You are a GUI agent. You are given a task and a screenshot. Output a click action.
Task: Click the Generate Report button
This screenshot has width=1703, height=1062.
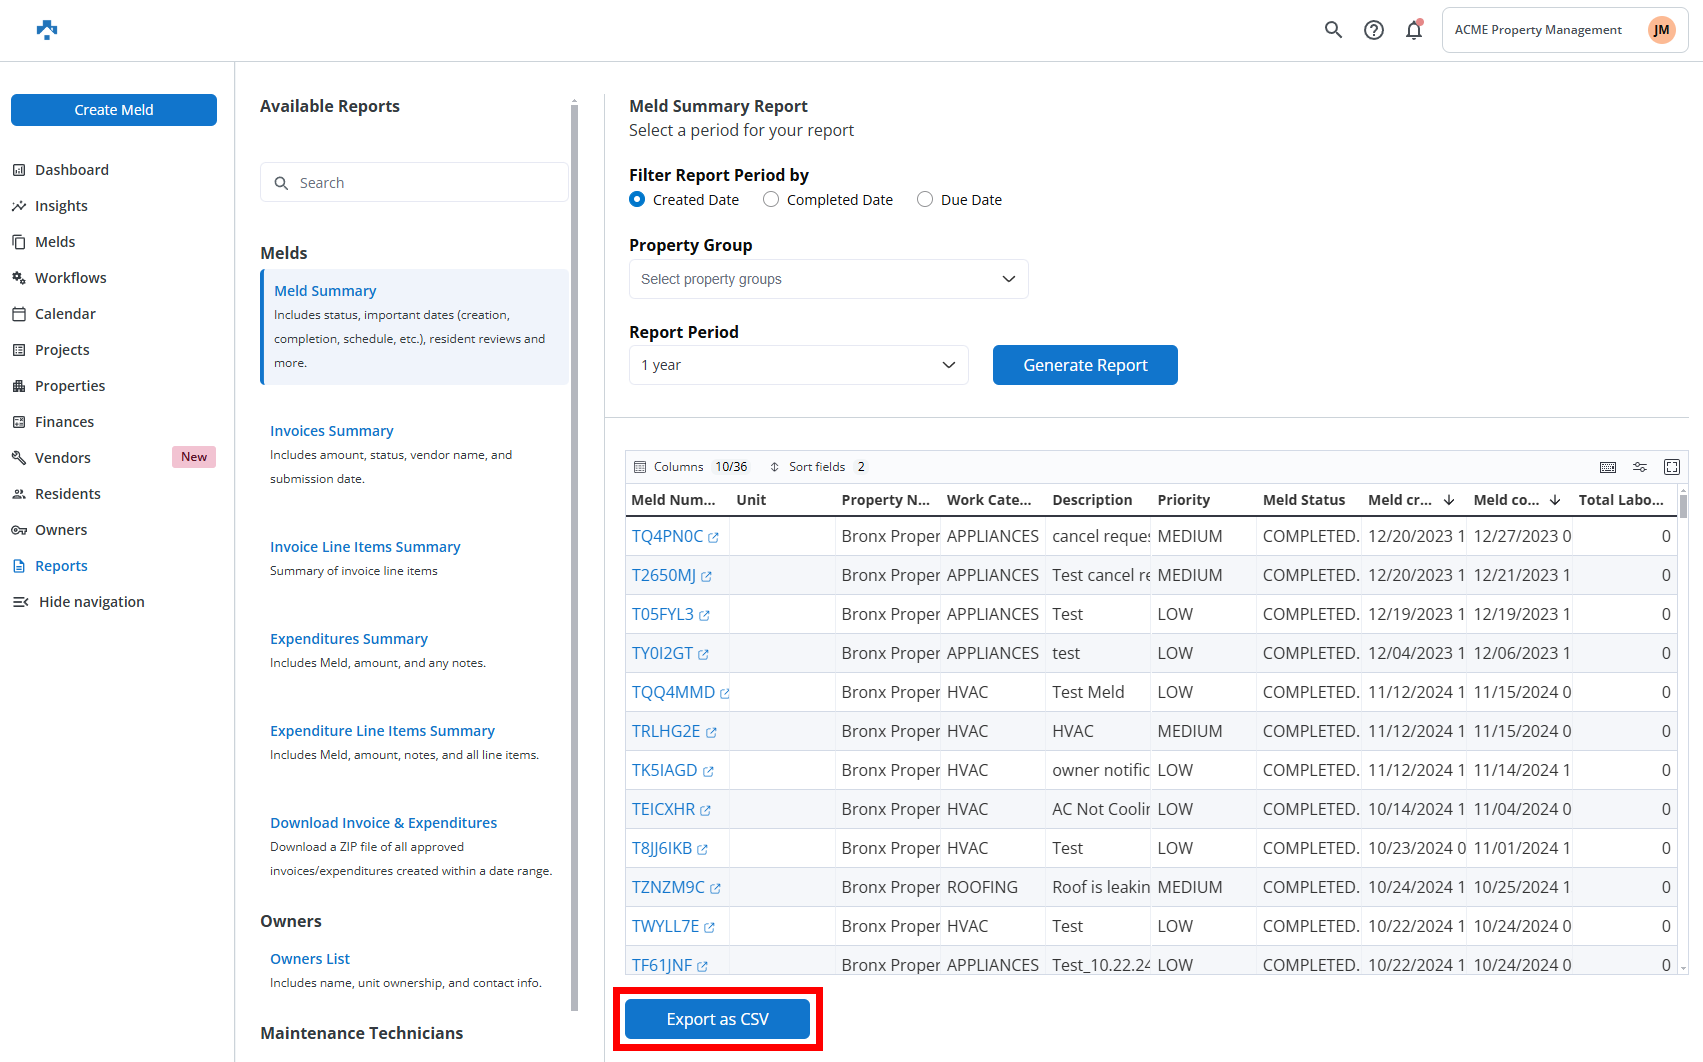1085,365
